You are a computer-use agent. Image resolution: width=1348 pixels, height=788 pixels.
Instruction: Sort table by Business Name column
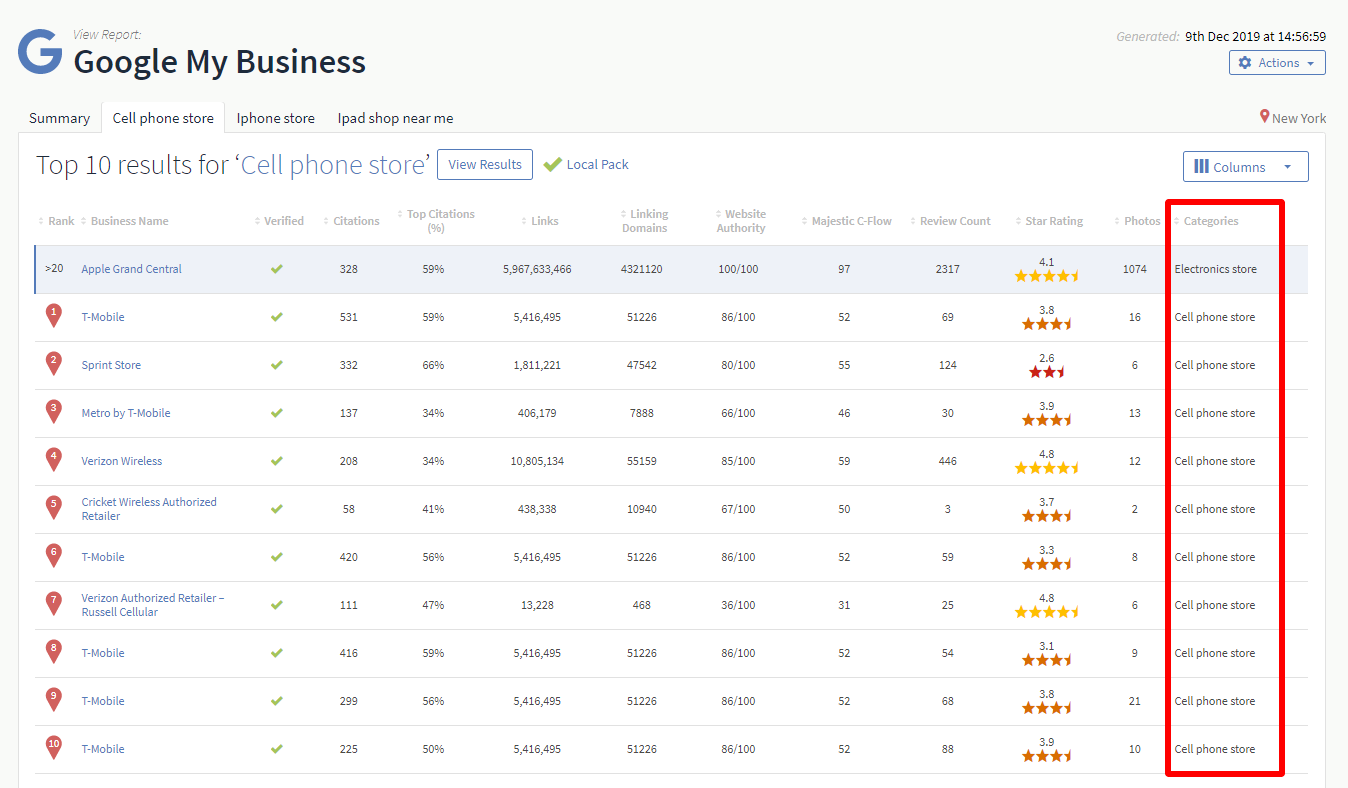pos(124,221)
